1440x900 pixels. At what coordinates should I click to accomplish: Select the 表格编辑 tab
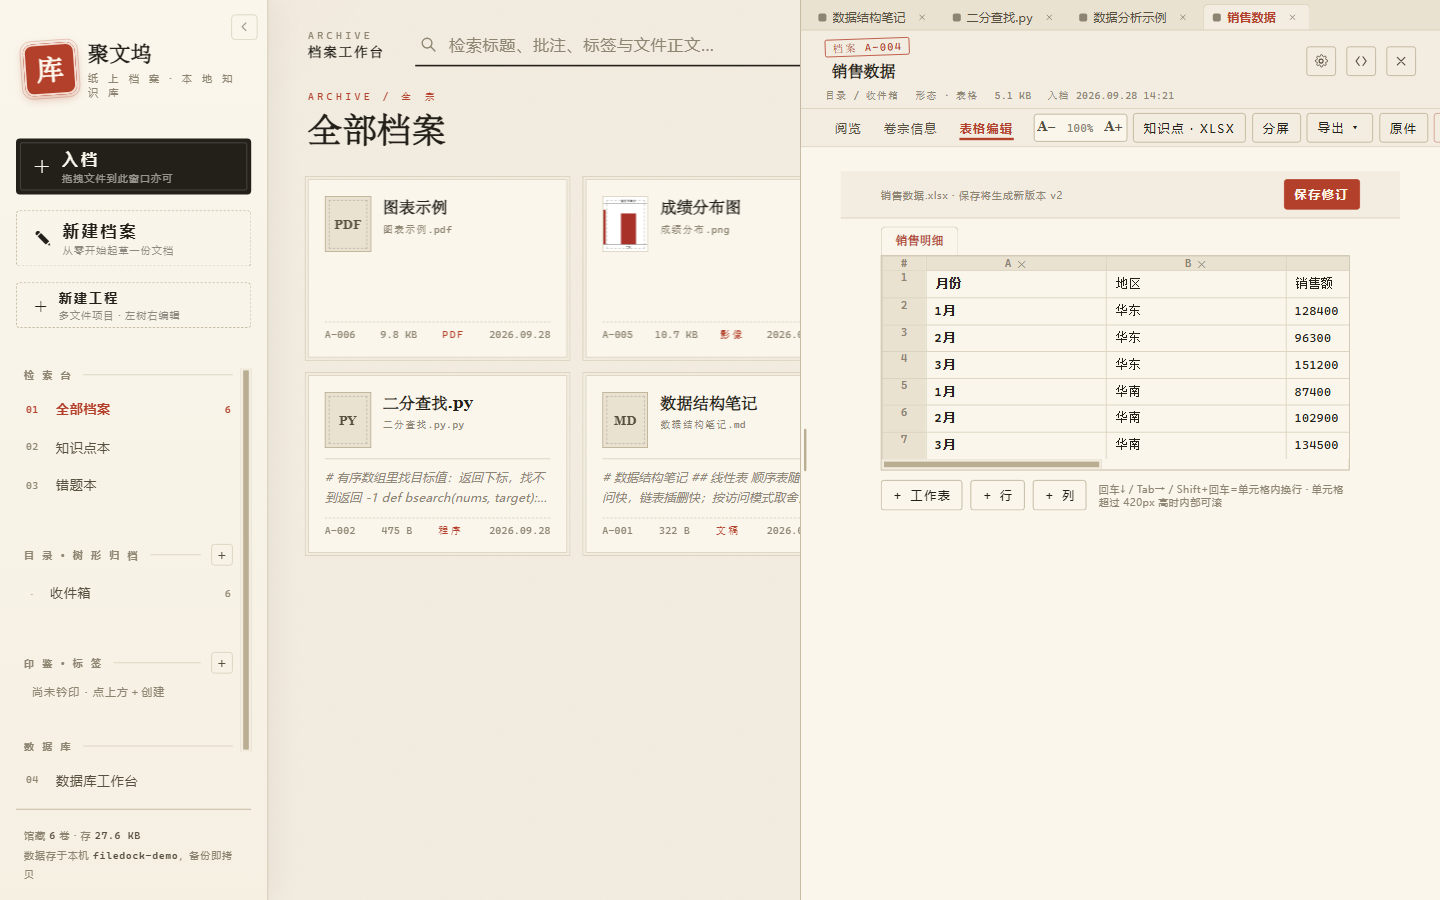pos(986,128)
